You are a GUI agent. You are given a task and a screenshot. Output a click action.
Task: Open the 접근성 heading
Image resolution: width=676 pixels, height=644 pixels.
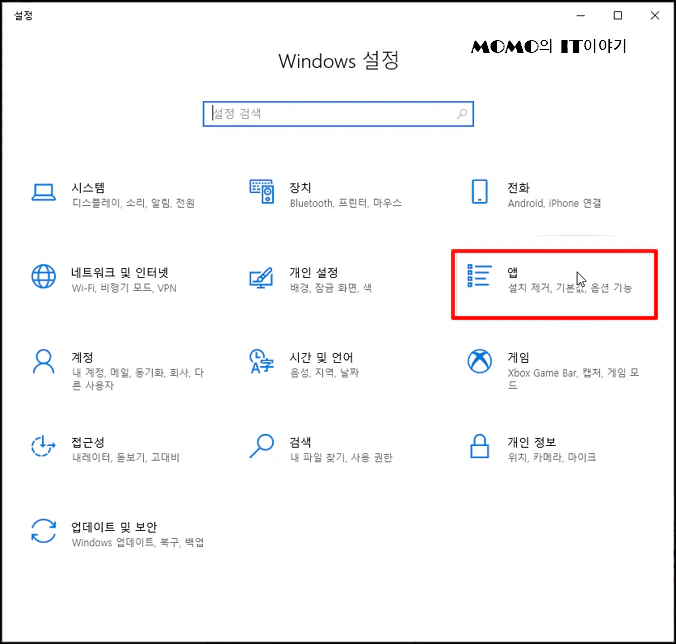[88, 442]
